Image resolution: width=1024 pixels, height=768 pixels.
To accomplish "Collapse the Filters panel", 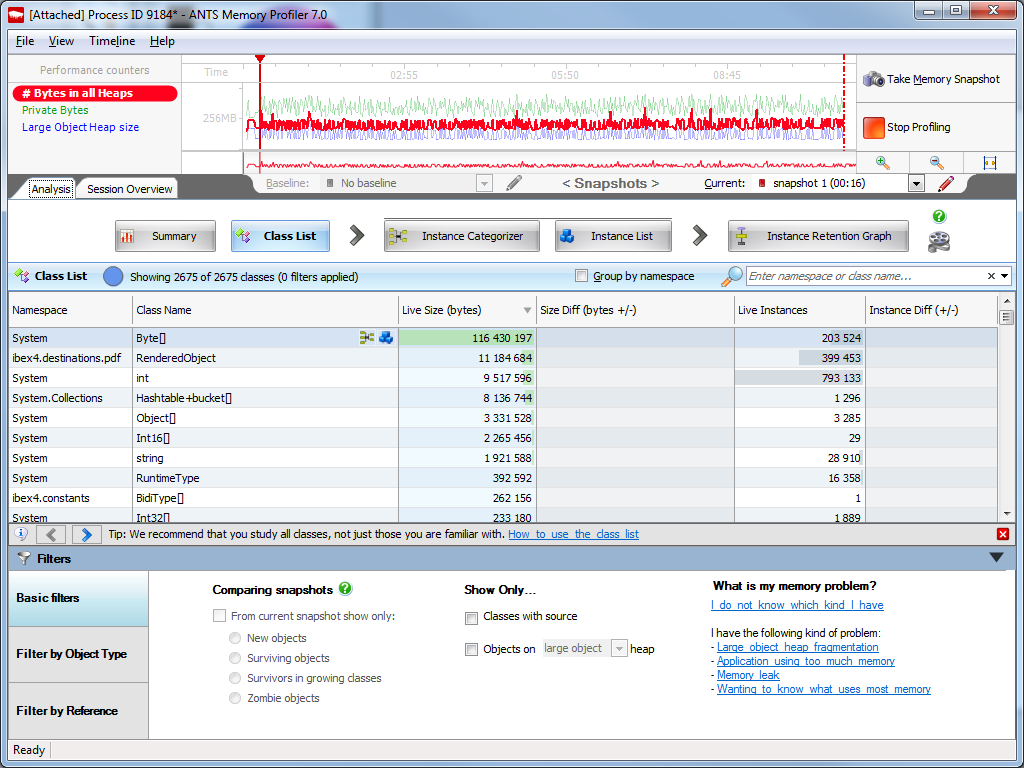I will (996, 558).
